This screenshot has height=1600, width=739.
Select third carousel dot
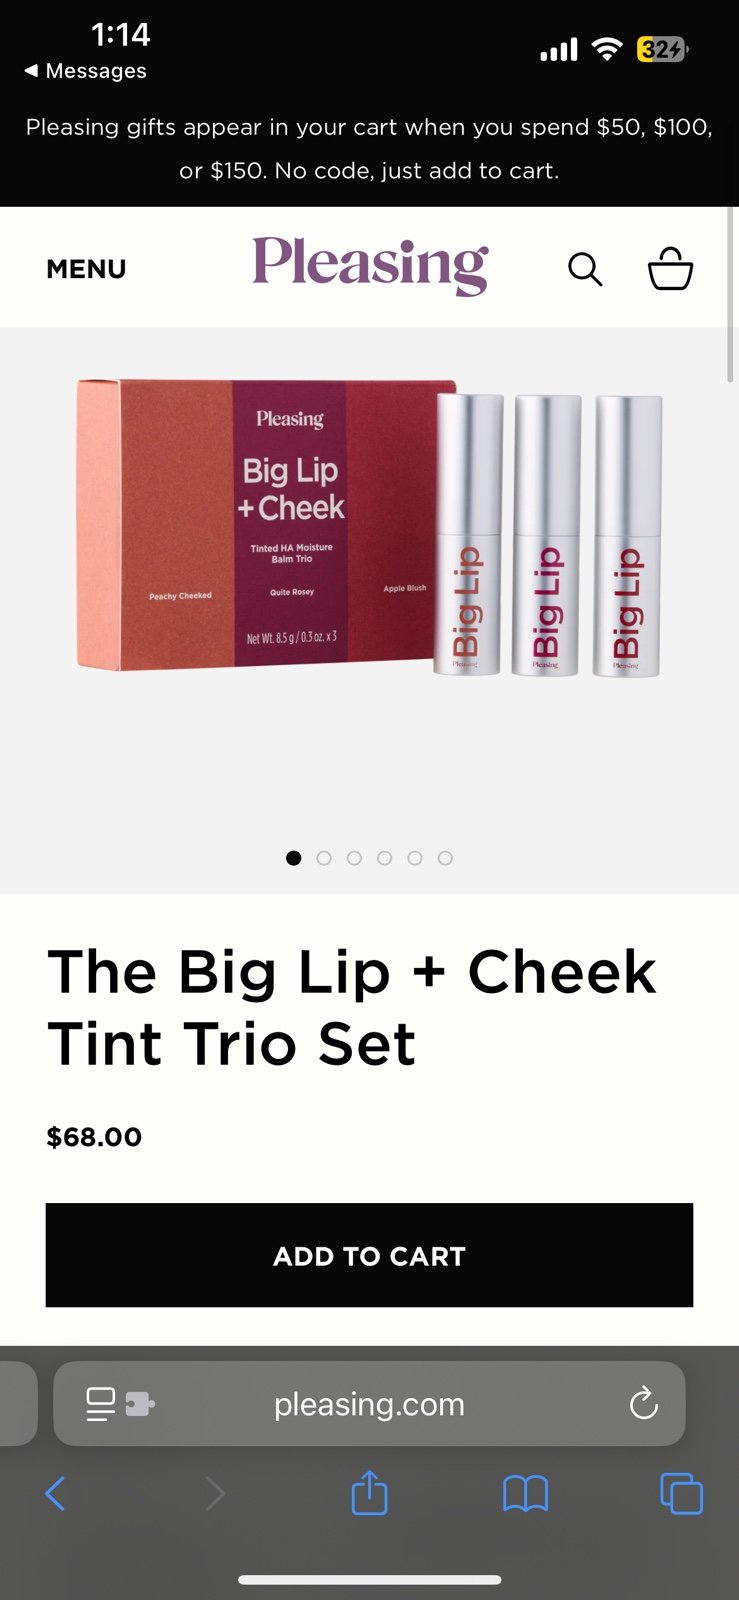click(354, 858)
